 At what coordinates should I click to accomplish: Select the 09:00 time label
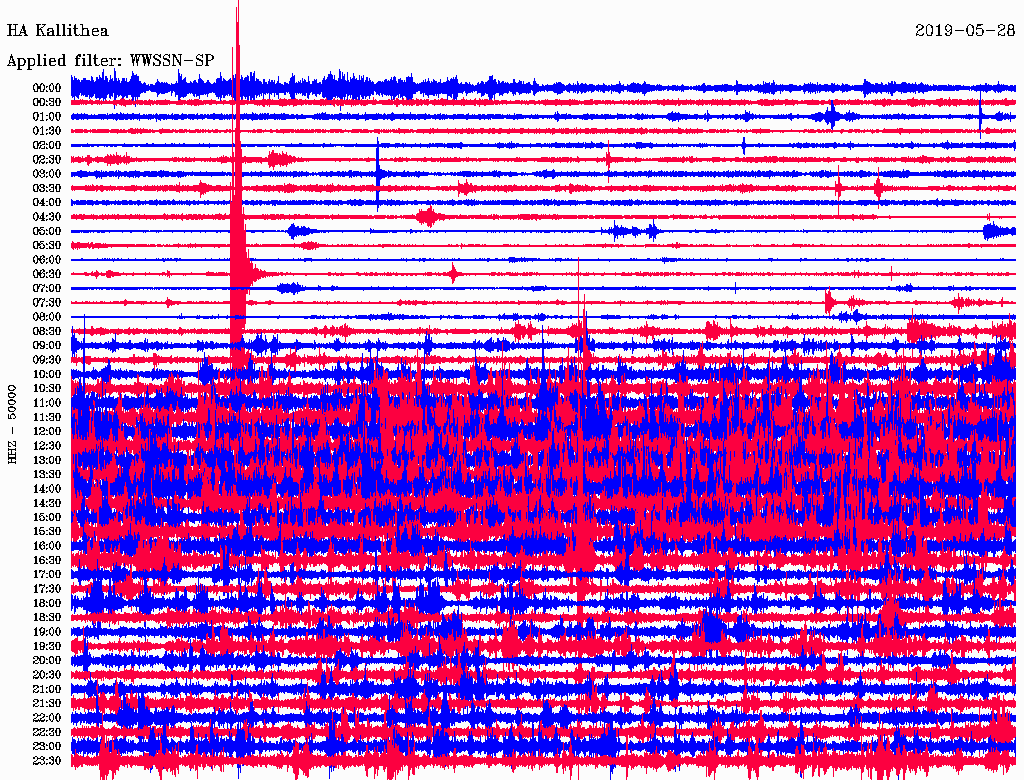click(47, 346)
